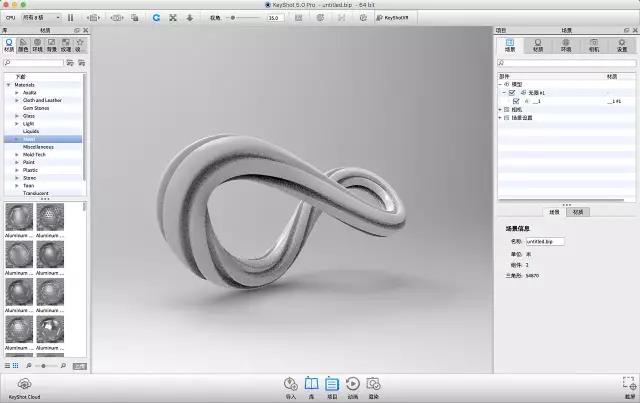The image size is (640, 403).
Task: Select the mesh-patterned Aluminum thumbnail
Action: pyautogui.click(x=50, y=217)
